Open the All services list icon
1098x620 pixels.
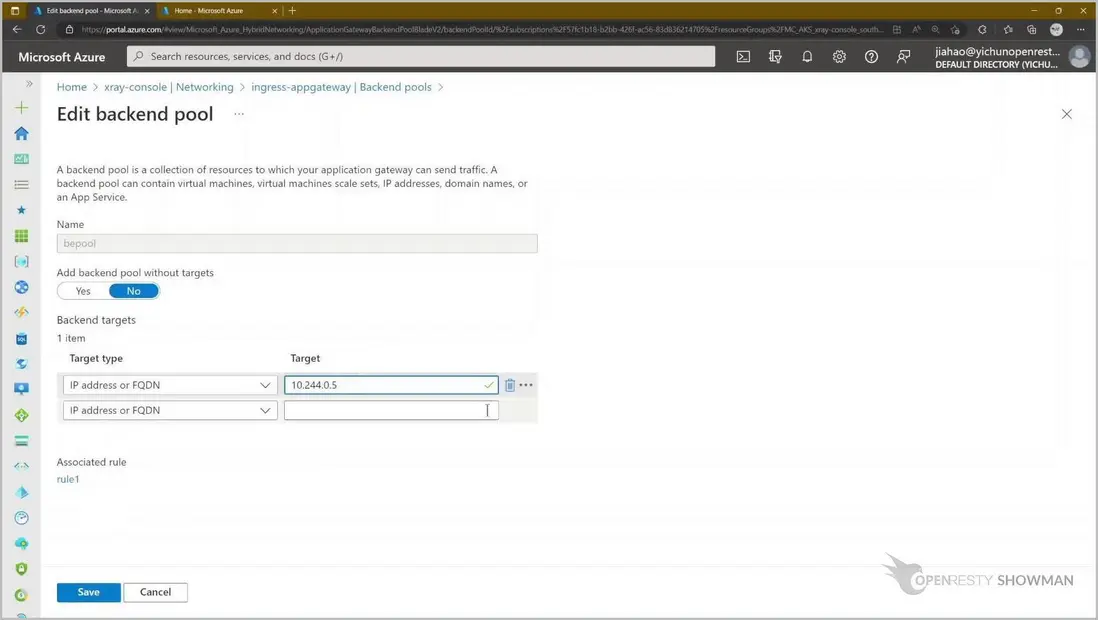[x=22, y=185]
